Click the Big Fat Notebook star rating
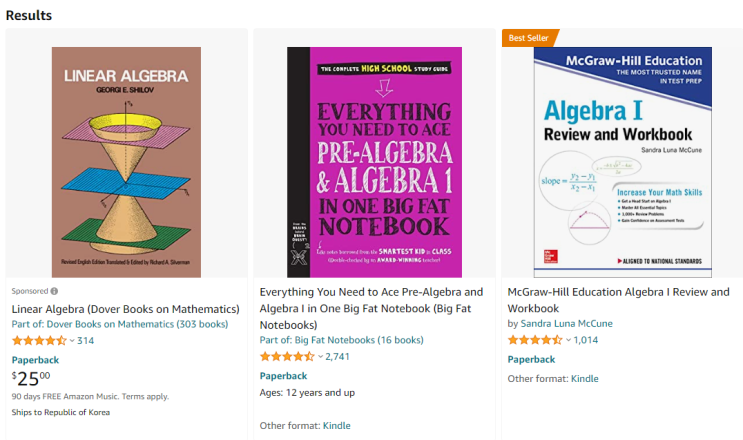 [x=287, y=357]
